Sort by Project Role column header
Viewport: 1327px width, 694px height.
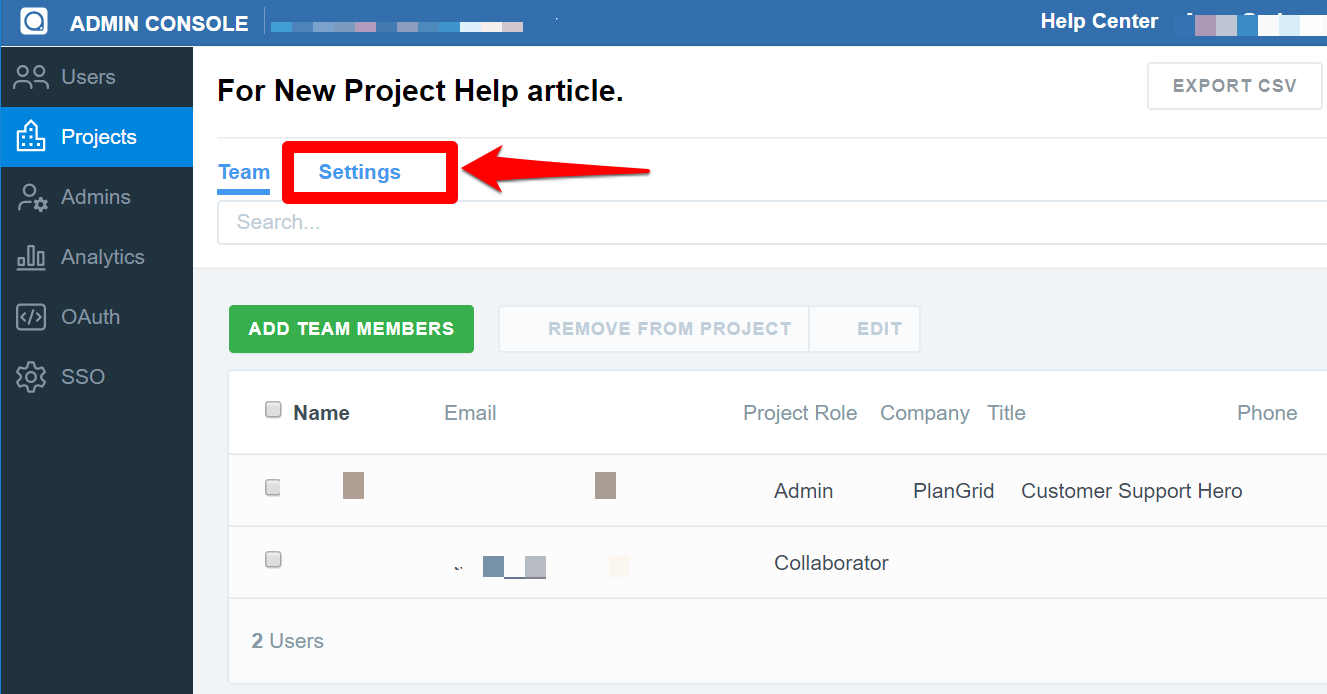pos(800,413)
